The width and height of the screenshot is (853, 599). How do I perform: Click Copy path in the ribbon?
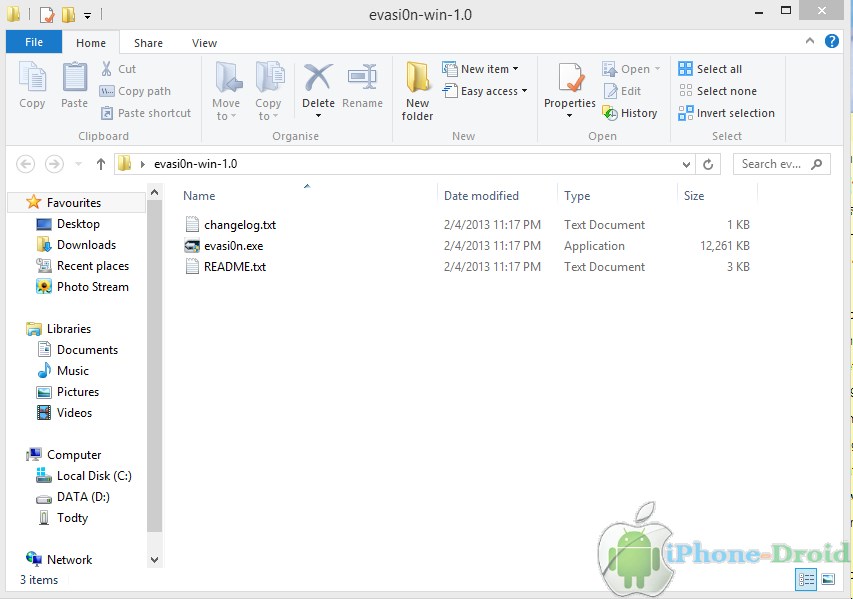tap(135, 91)
